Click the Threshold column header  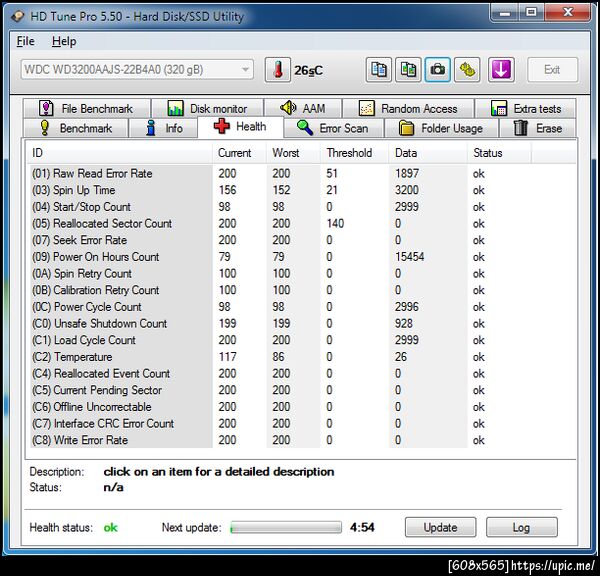(355, 153)
